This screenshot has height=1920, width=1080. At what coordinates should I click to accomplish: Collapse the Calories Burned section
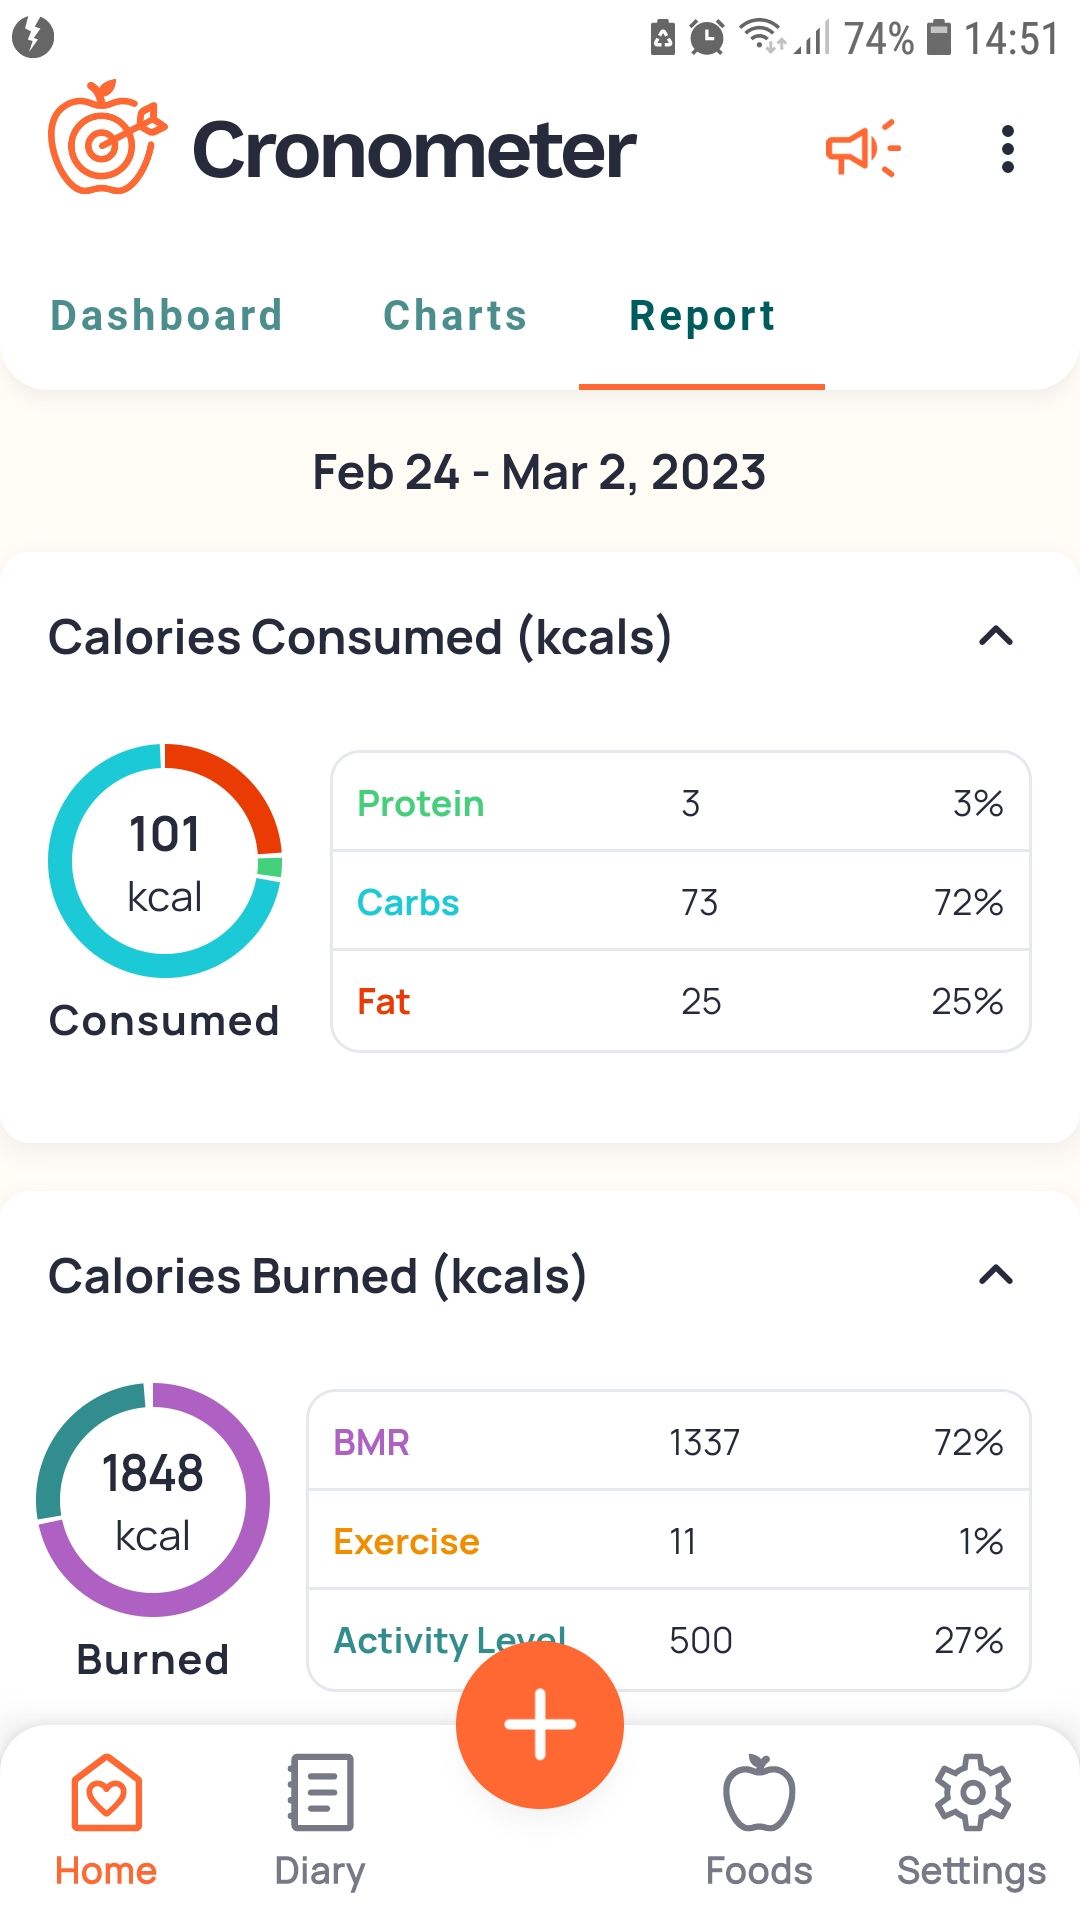pos(995,1276)
